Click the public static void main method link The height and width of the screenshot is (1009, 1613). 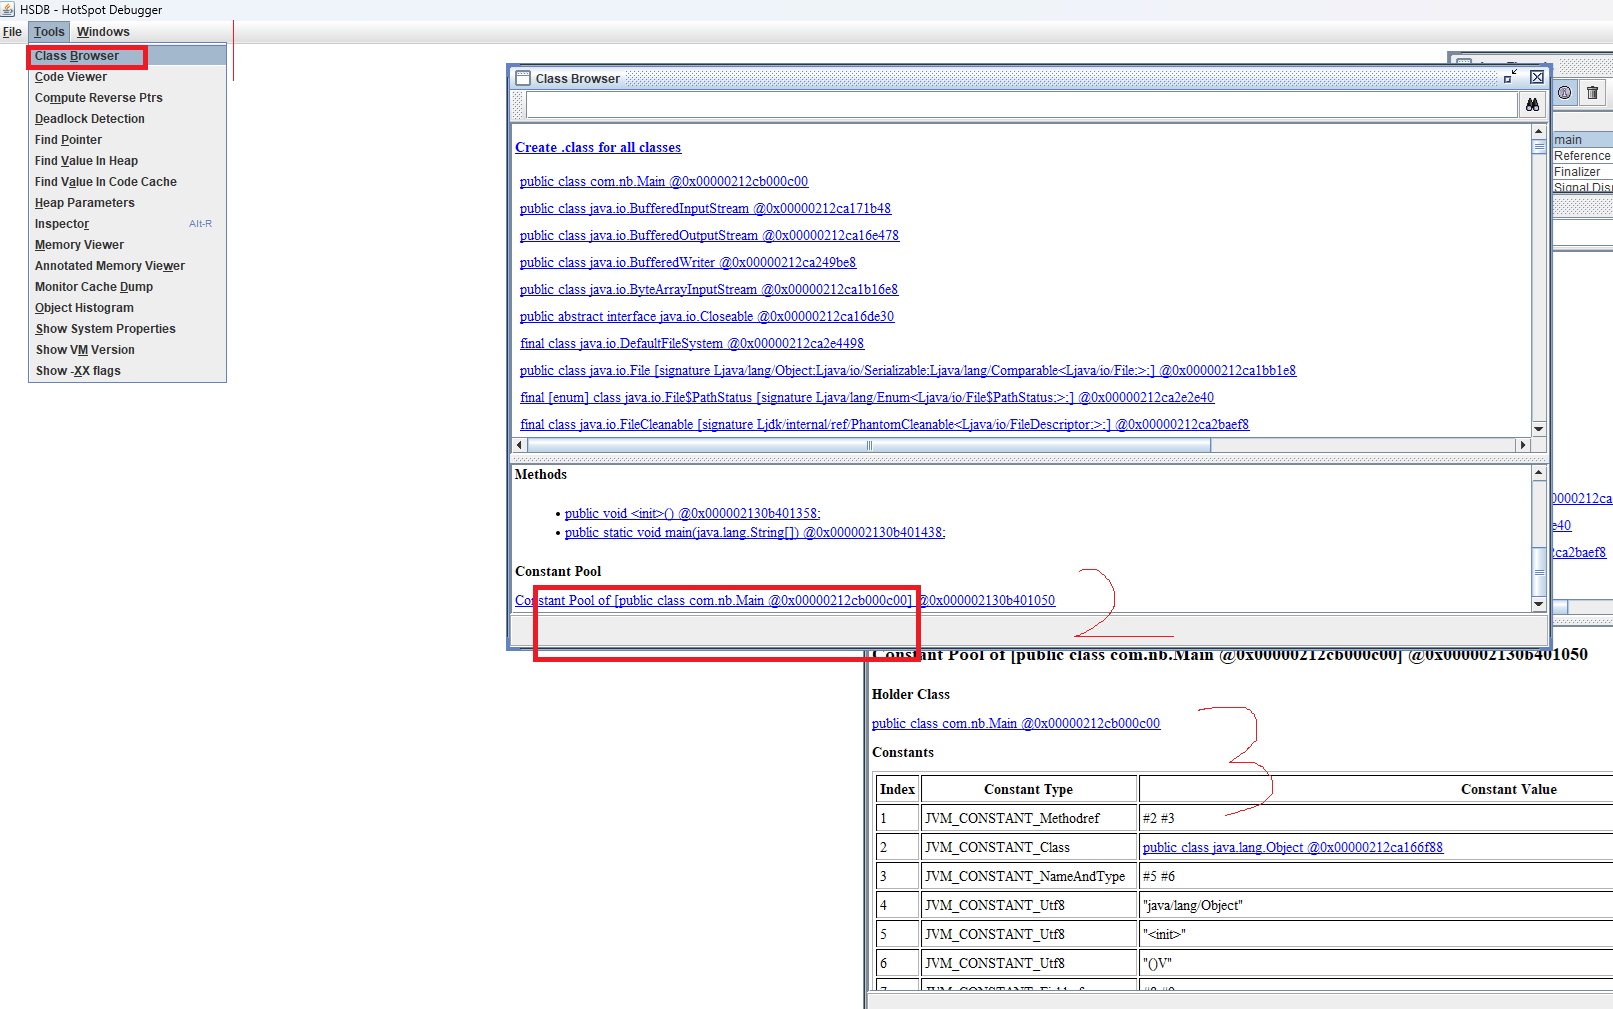point(755,533)
